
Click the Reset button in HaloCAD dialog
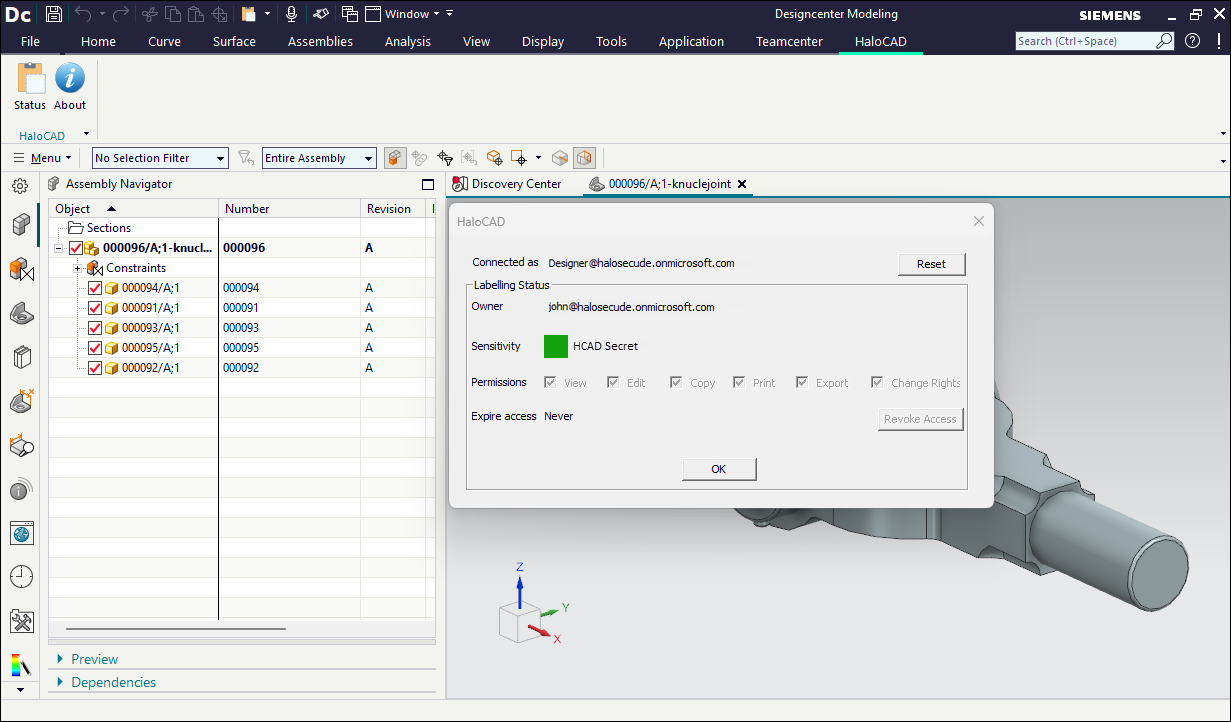click(x=931, y=264)
